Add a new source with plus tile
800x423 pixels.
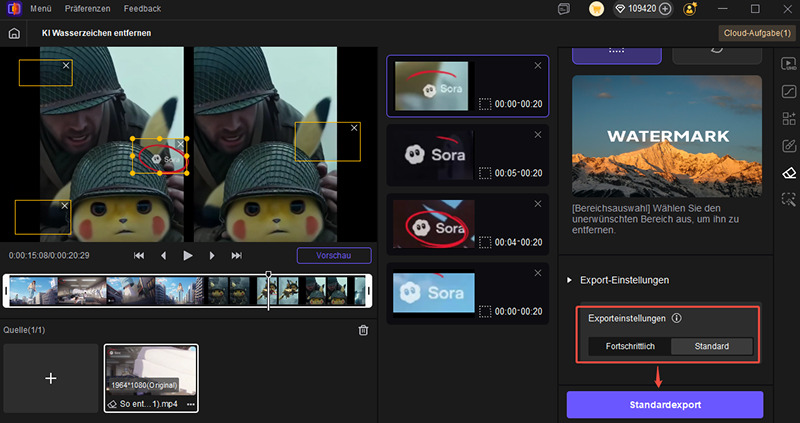pyautogui.click(x=51, y=378)
